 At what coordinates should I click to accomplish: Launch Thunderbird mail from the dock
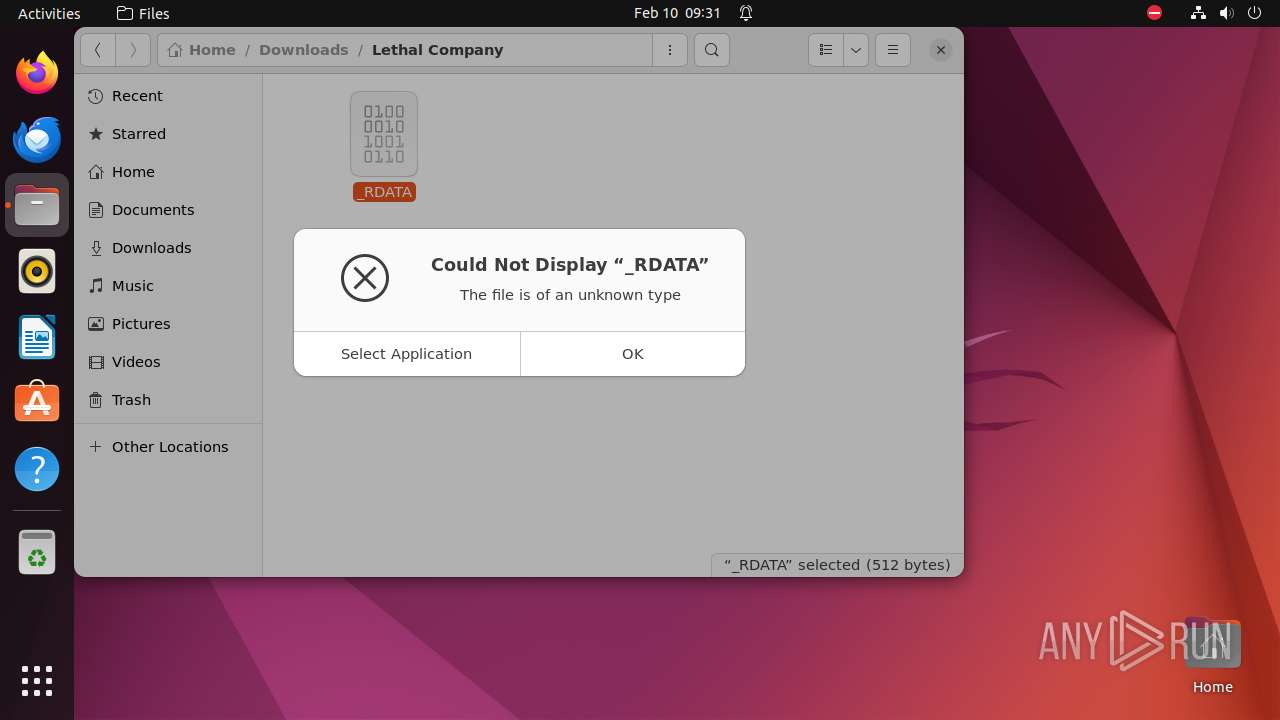37,139
